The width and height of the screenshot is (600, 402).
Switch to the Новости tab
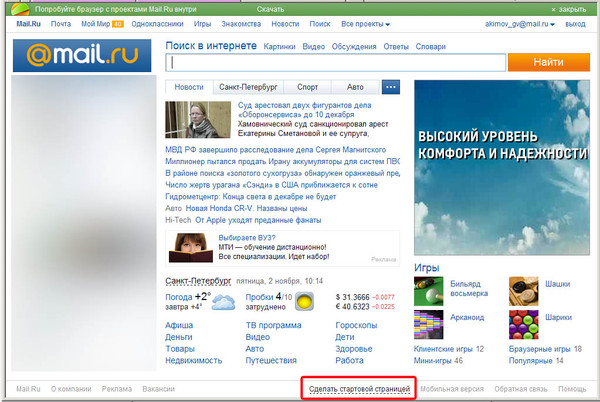pyautogui.click(x=189, y=87)
